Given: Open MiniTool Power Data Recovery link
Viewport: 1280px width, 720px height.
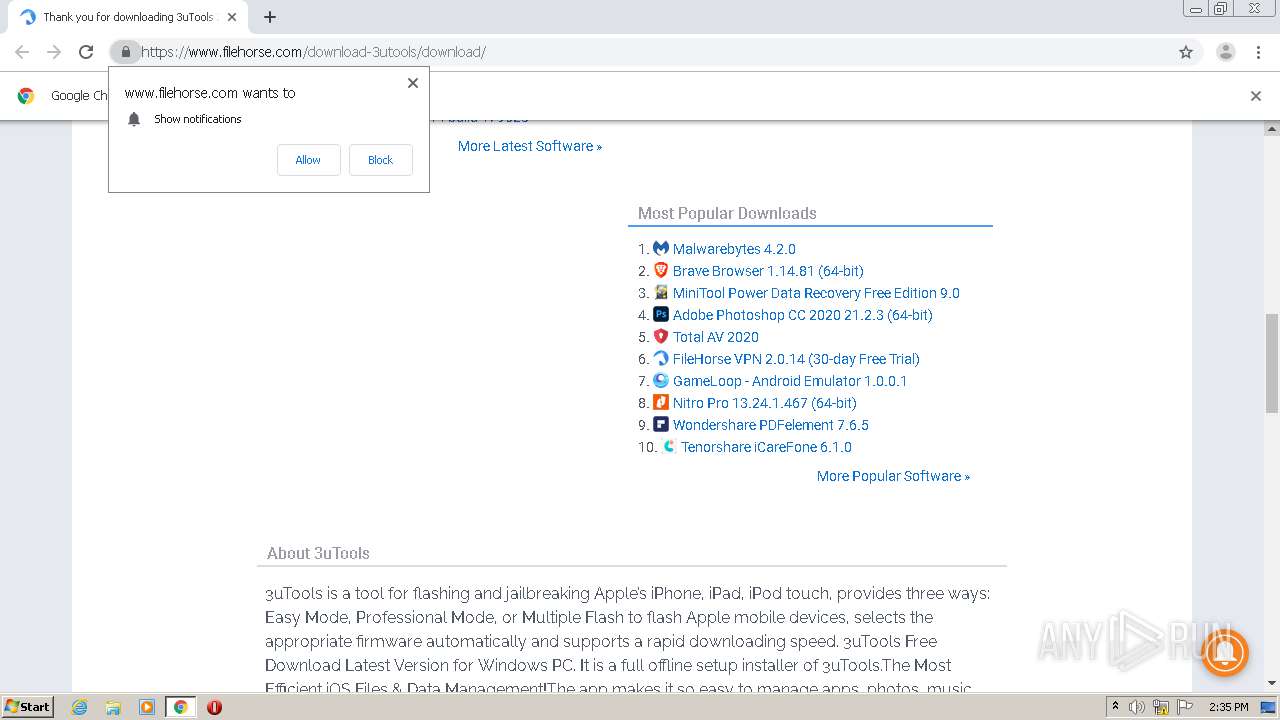Looking at the screenshot, I should (816, 293).
